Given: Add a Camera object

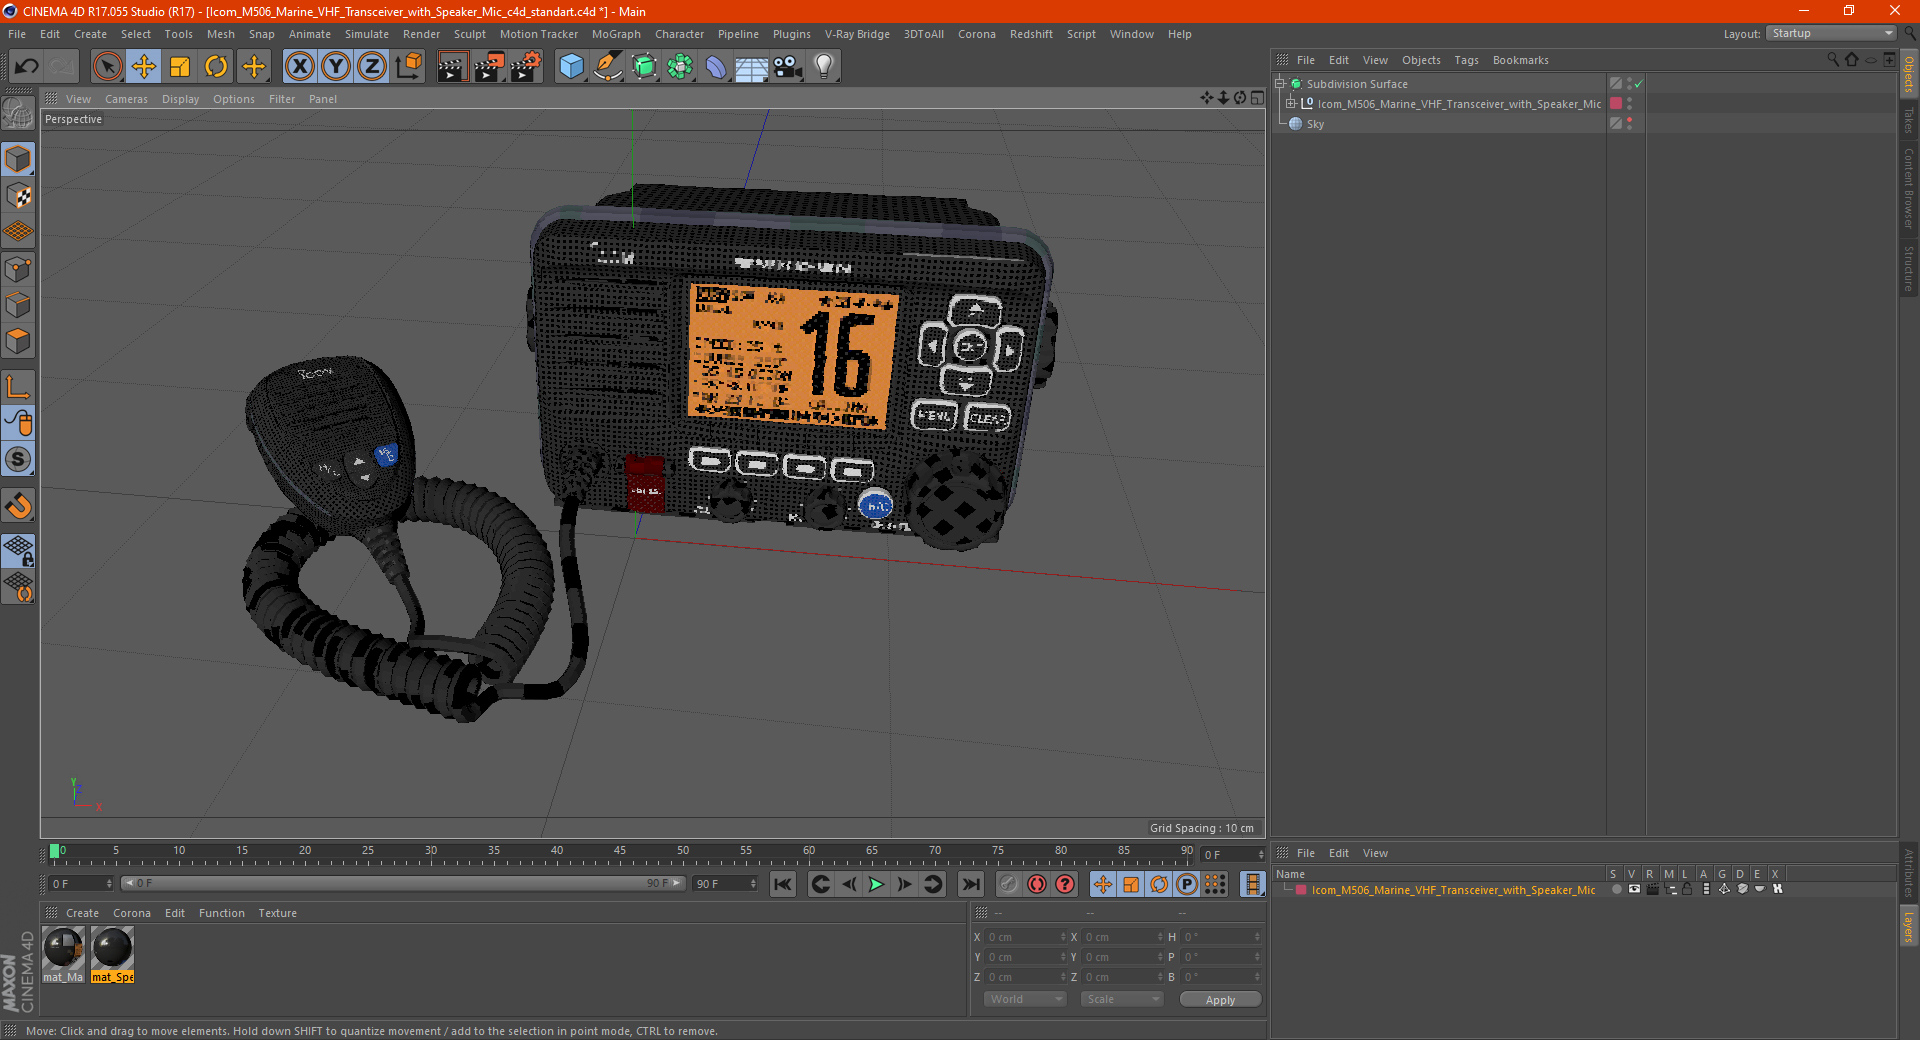Looking at the screenshot, I should tap(788, 67).
